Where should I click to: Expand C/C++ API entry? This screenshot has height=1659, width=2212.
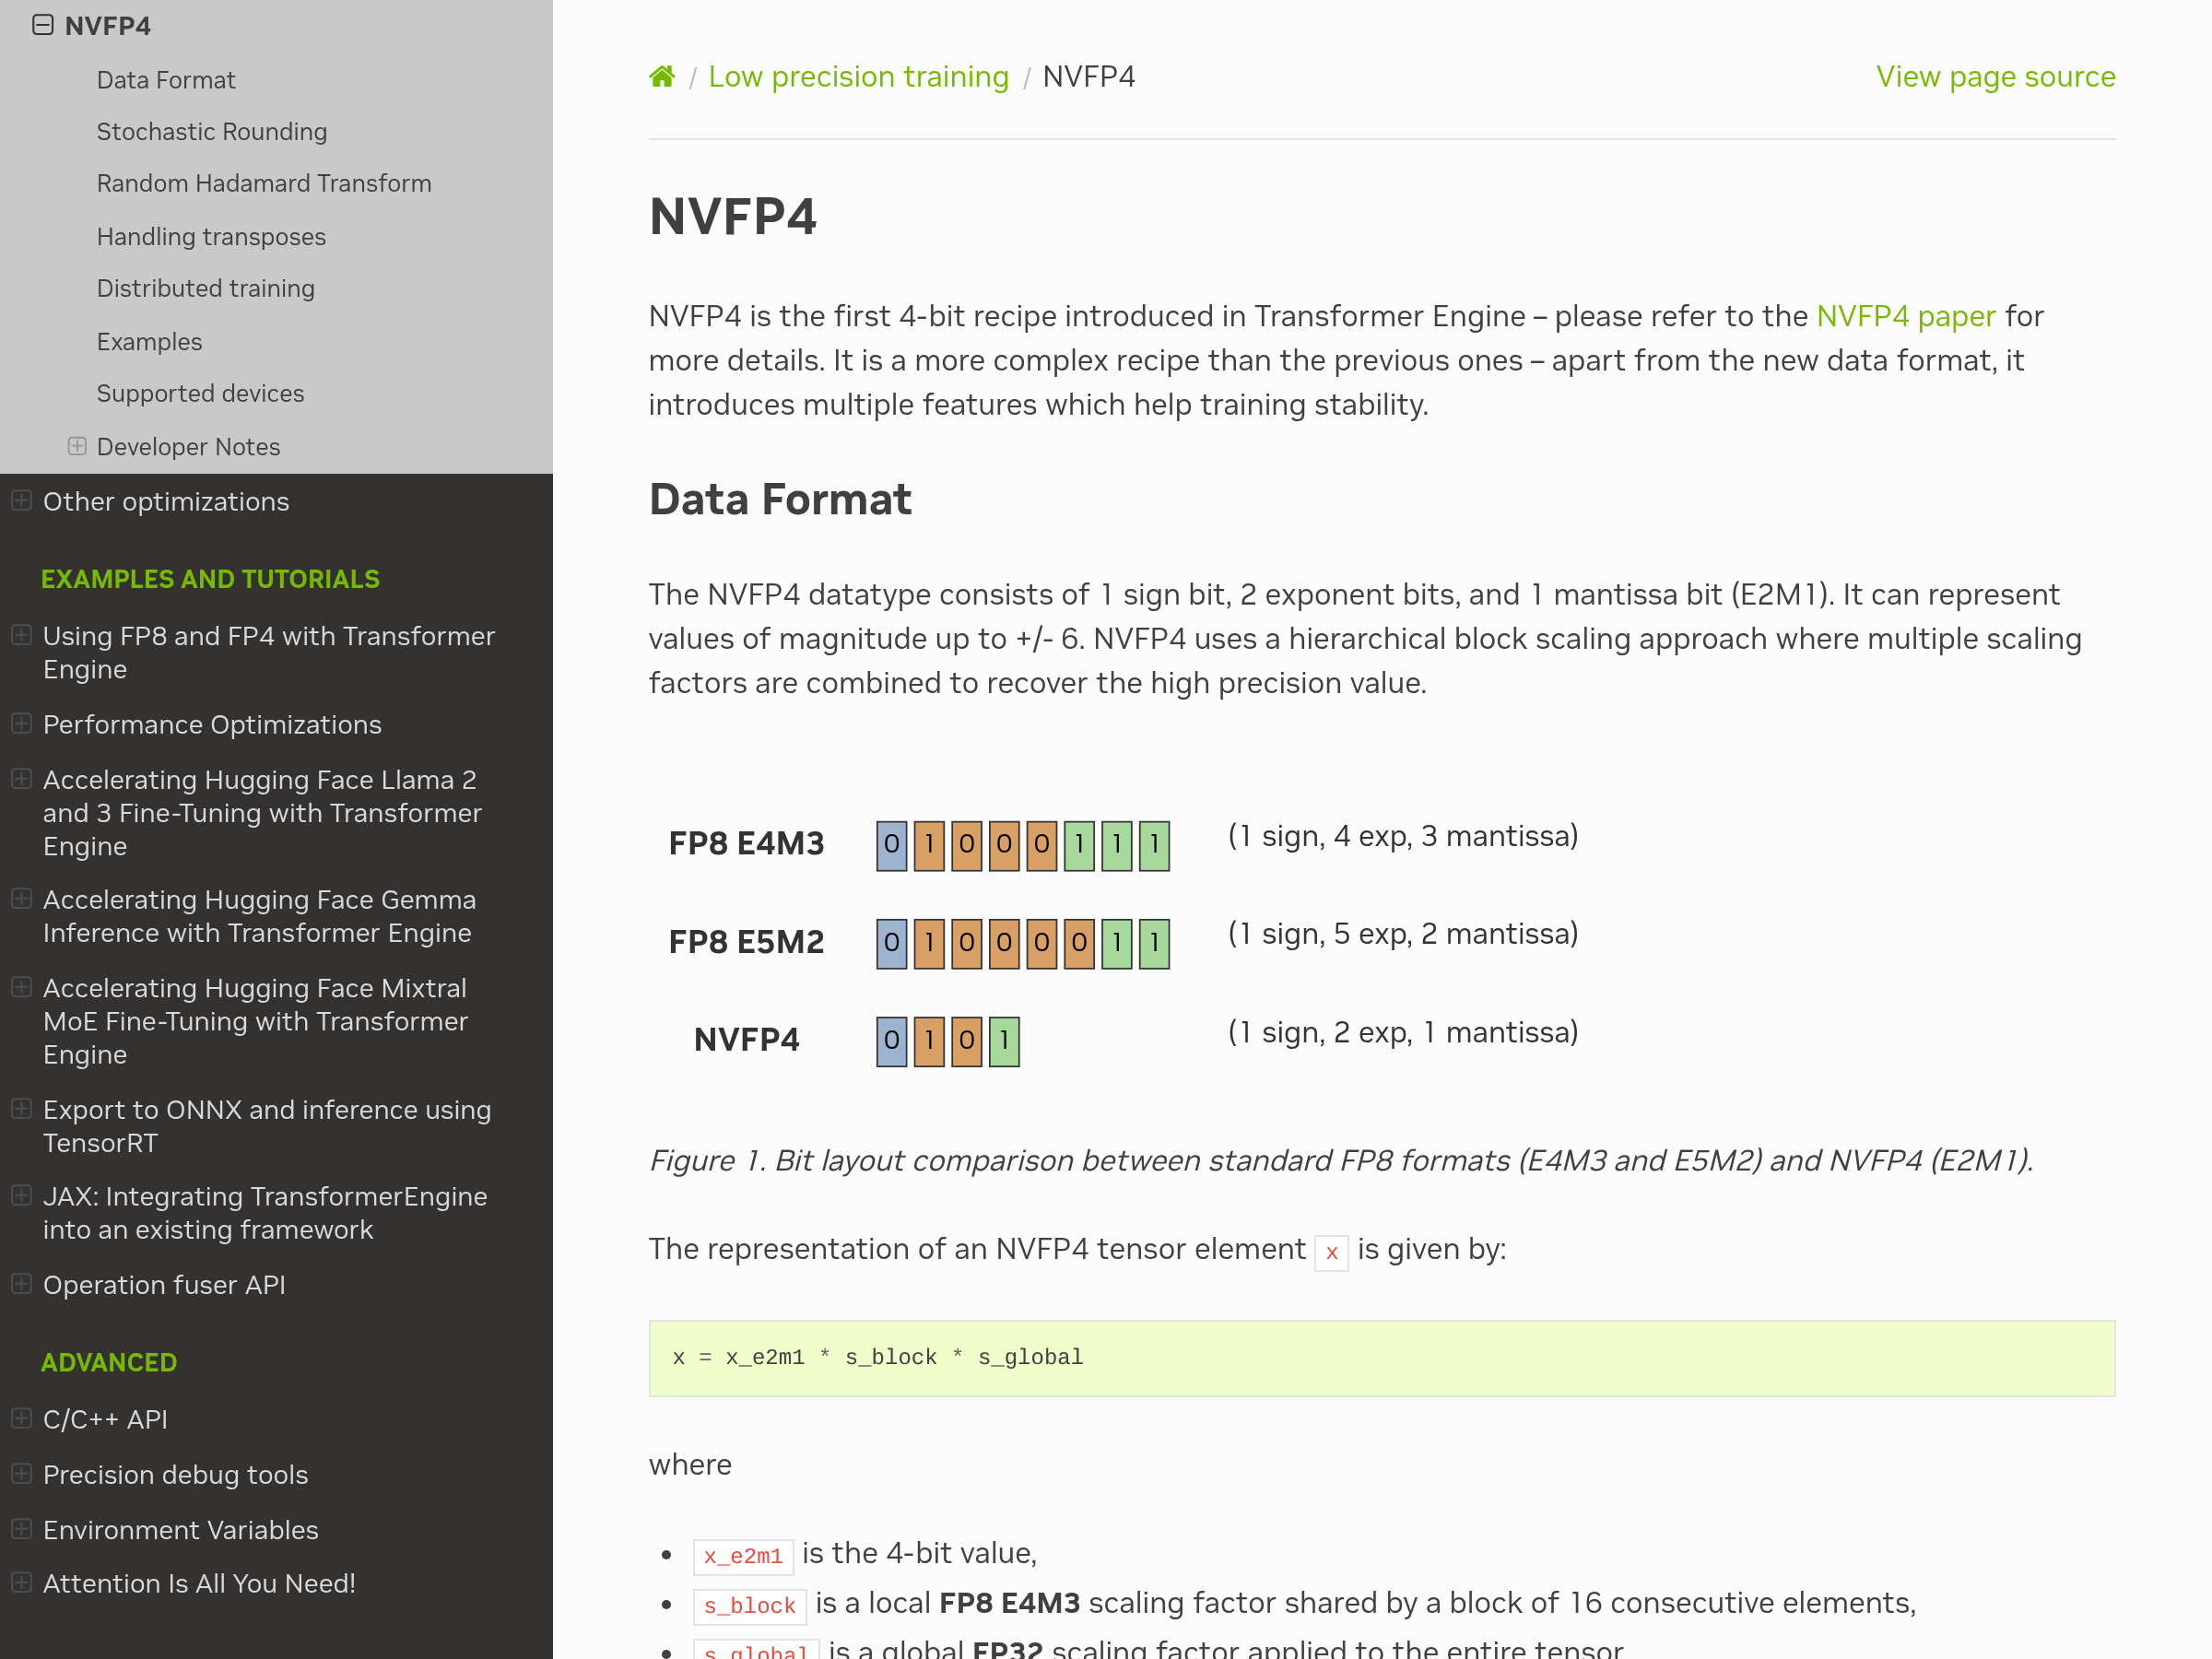[x=21, y=1418]
